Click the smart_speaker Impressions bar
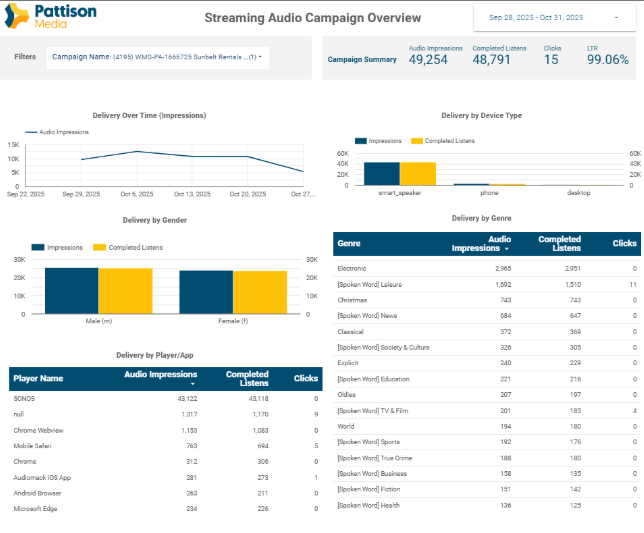The width and height of the screenshot is (644, 533). (x=382, y=174)
